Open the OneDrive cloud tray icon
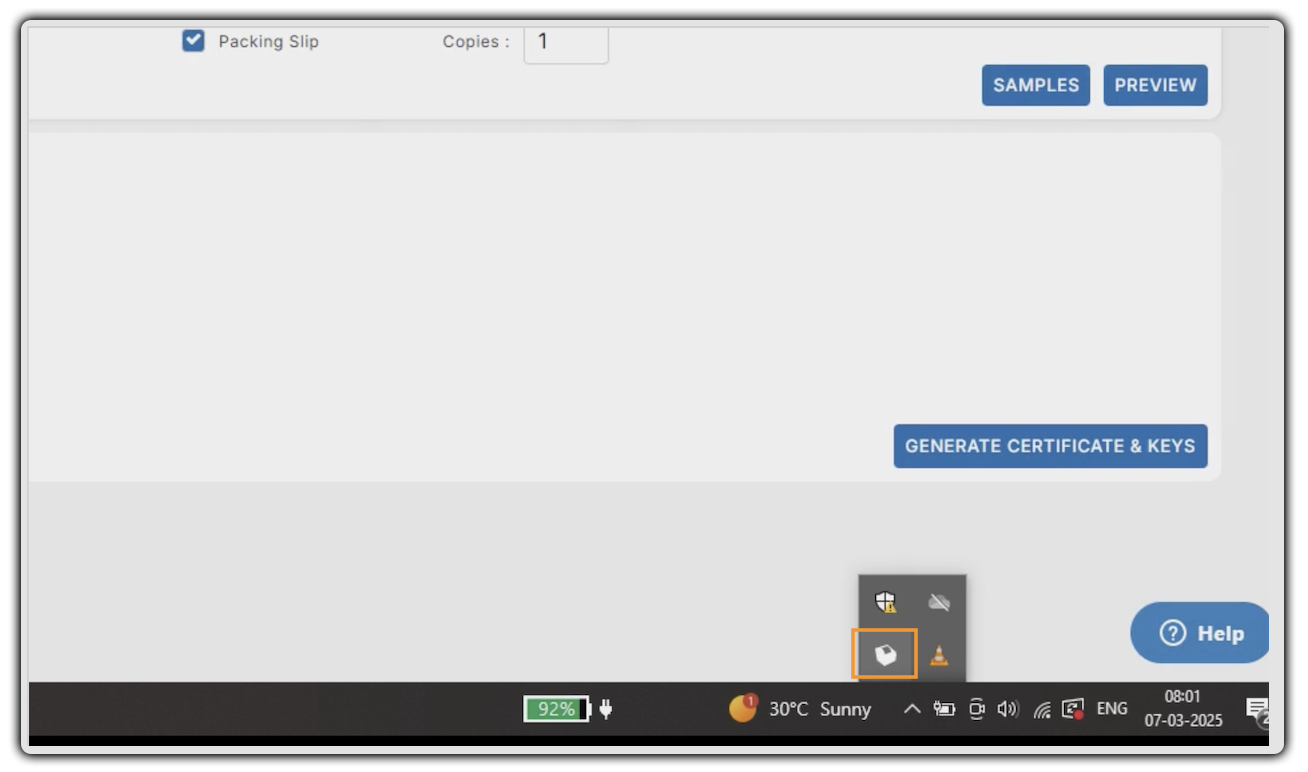This screenshot has width=1308, height=772. click(x=938, y=602)
